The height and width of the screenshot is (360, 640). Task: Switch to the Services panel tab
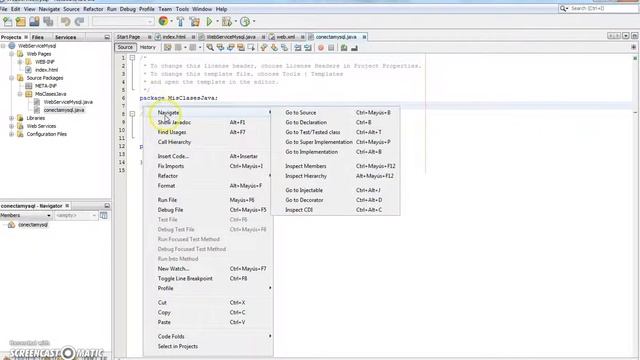[x=65, y=37]
